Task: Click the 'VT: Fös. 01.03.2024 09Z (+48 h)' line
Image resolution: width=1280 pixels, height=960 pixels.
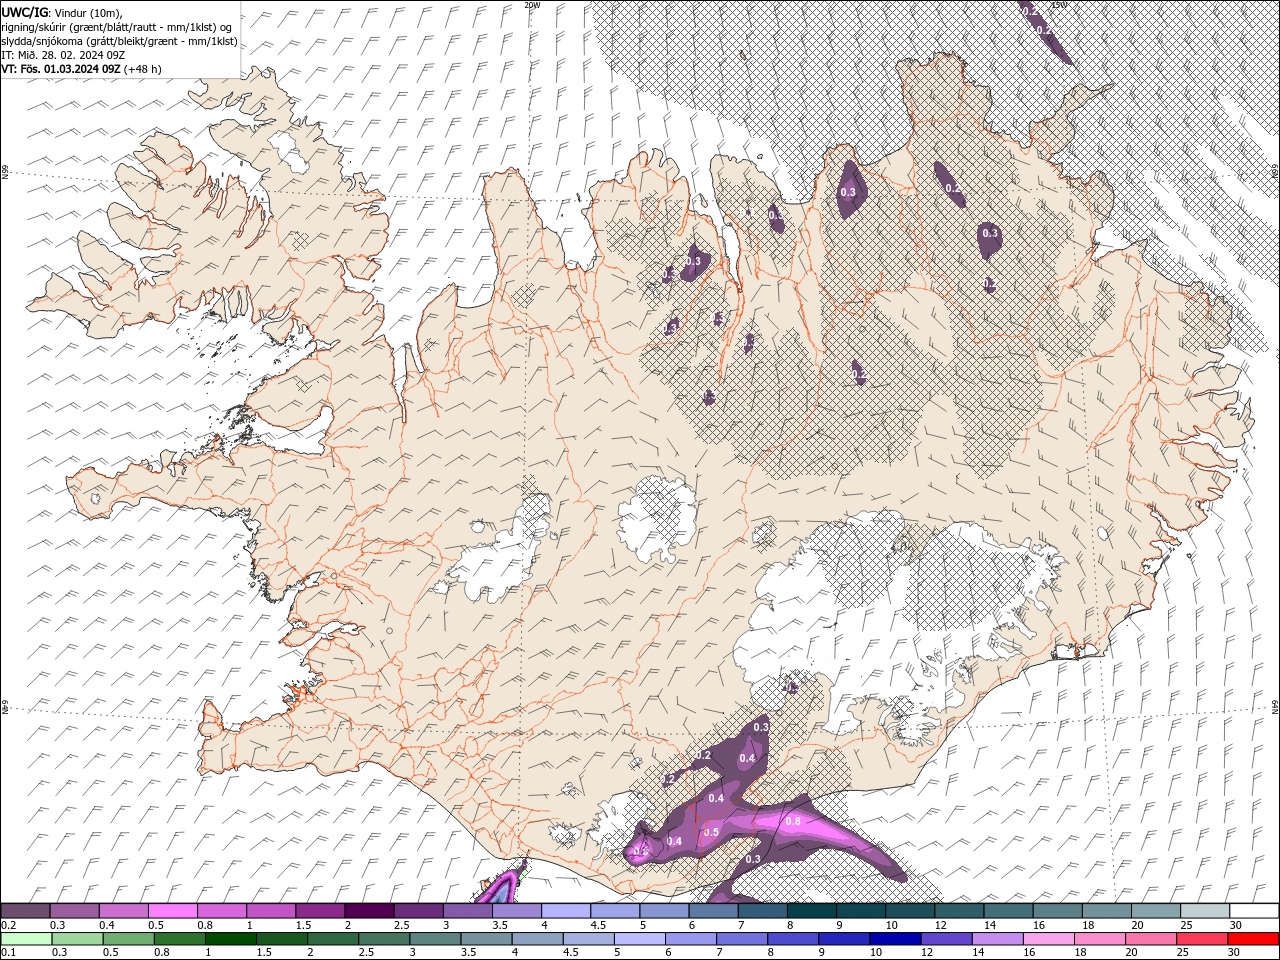Action: tap(82, 69)
